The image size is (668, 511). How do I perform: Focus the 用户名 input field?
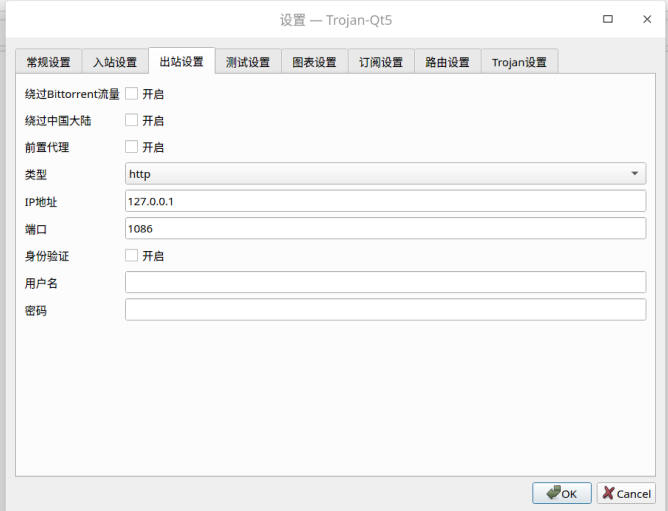click(385, 282)
